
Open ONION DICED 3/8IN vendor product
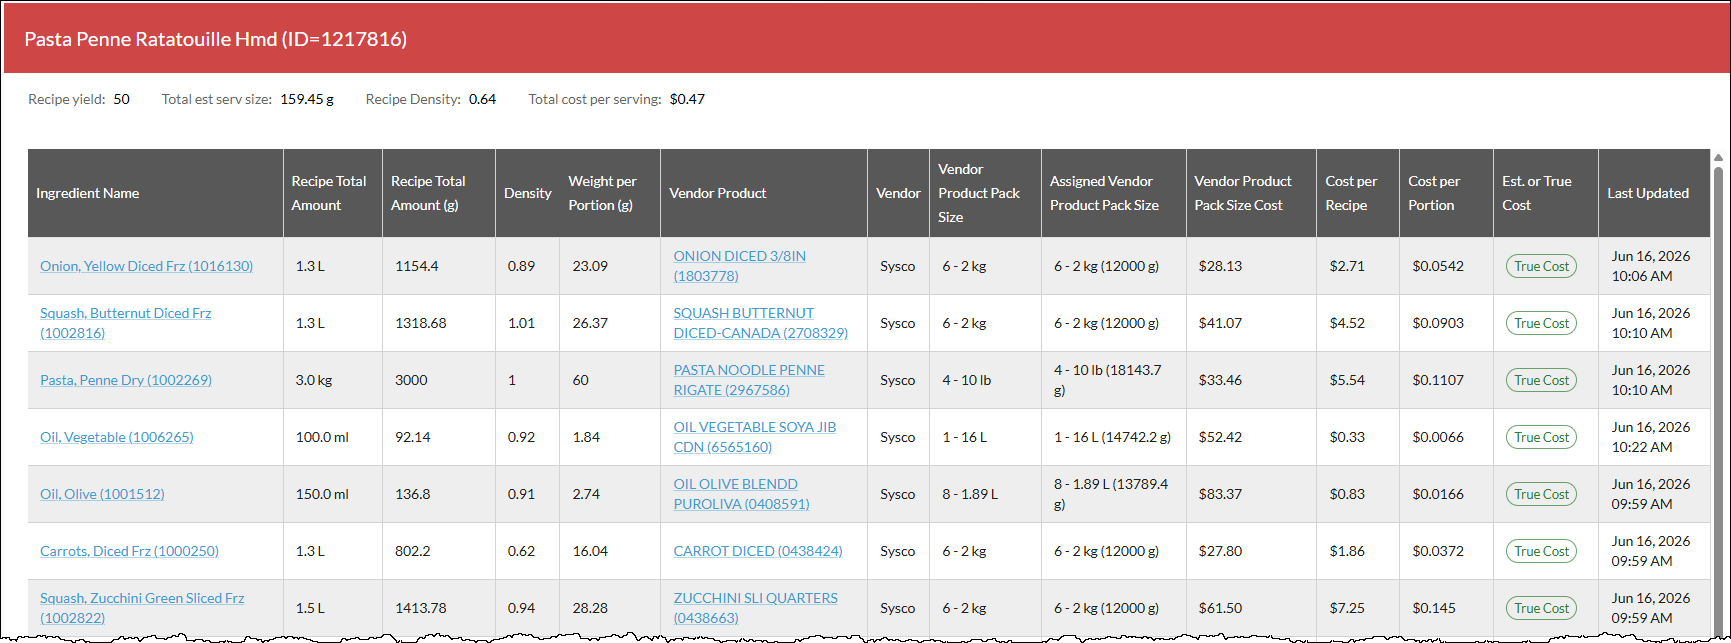739,266
